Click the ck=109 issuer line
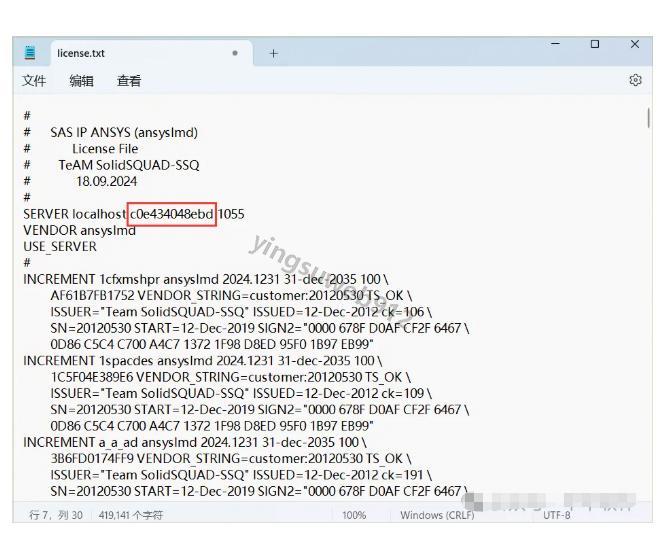Viewport: 666px width, 560px height. tap(241, 393)
